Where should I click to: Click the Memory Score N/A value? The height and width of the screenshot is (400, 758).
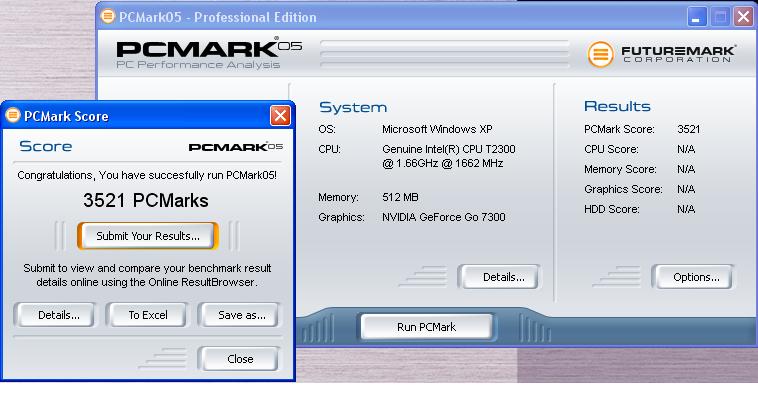pyautogui.click(x=686, y=169)
